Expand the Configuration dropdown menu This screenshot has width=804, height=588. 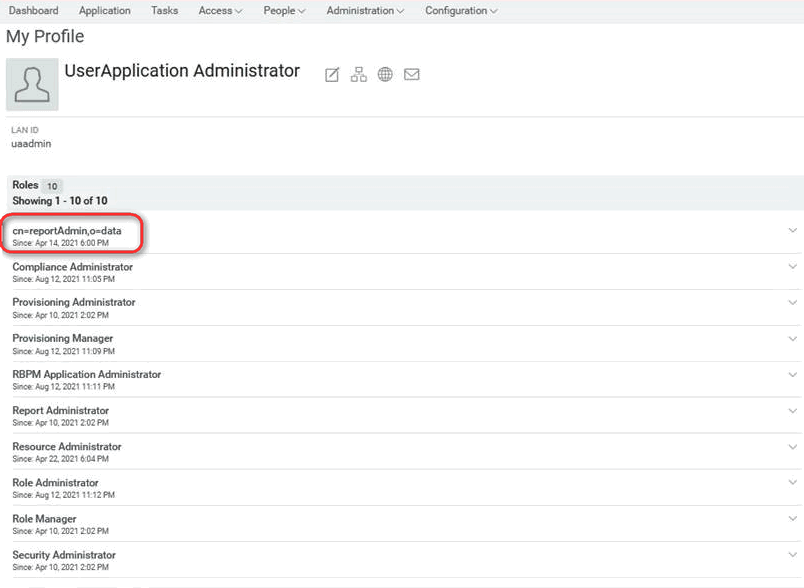click(461, 11)
